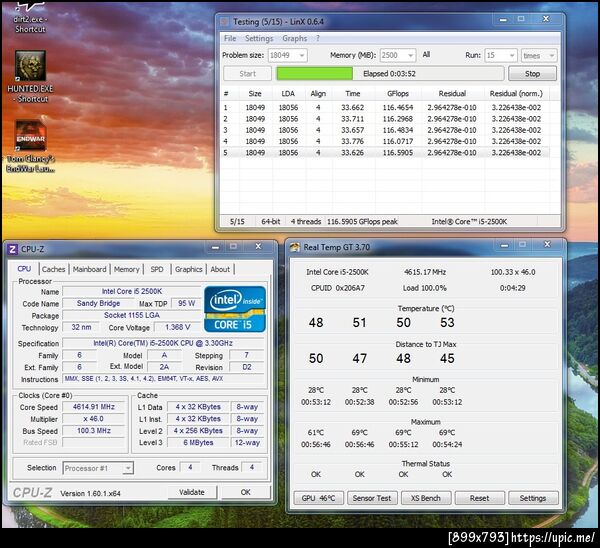Click the Time column header in LinX
The image size is (600, 548).
352,94
